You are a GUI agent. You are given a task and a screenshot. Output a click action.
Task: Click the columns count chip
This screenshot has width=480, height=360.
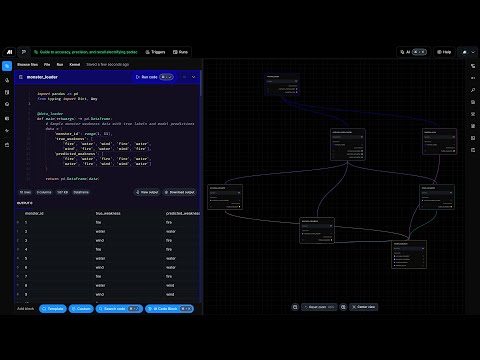point(44,192)
